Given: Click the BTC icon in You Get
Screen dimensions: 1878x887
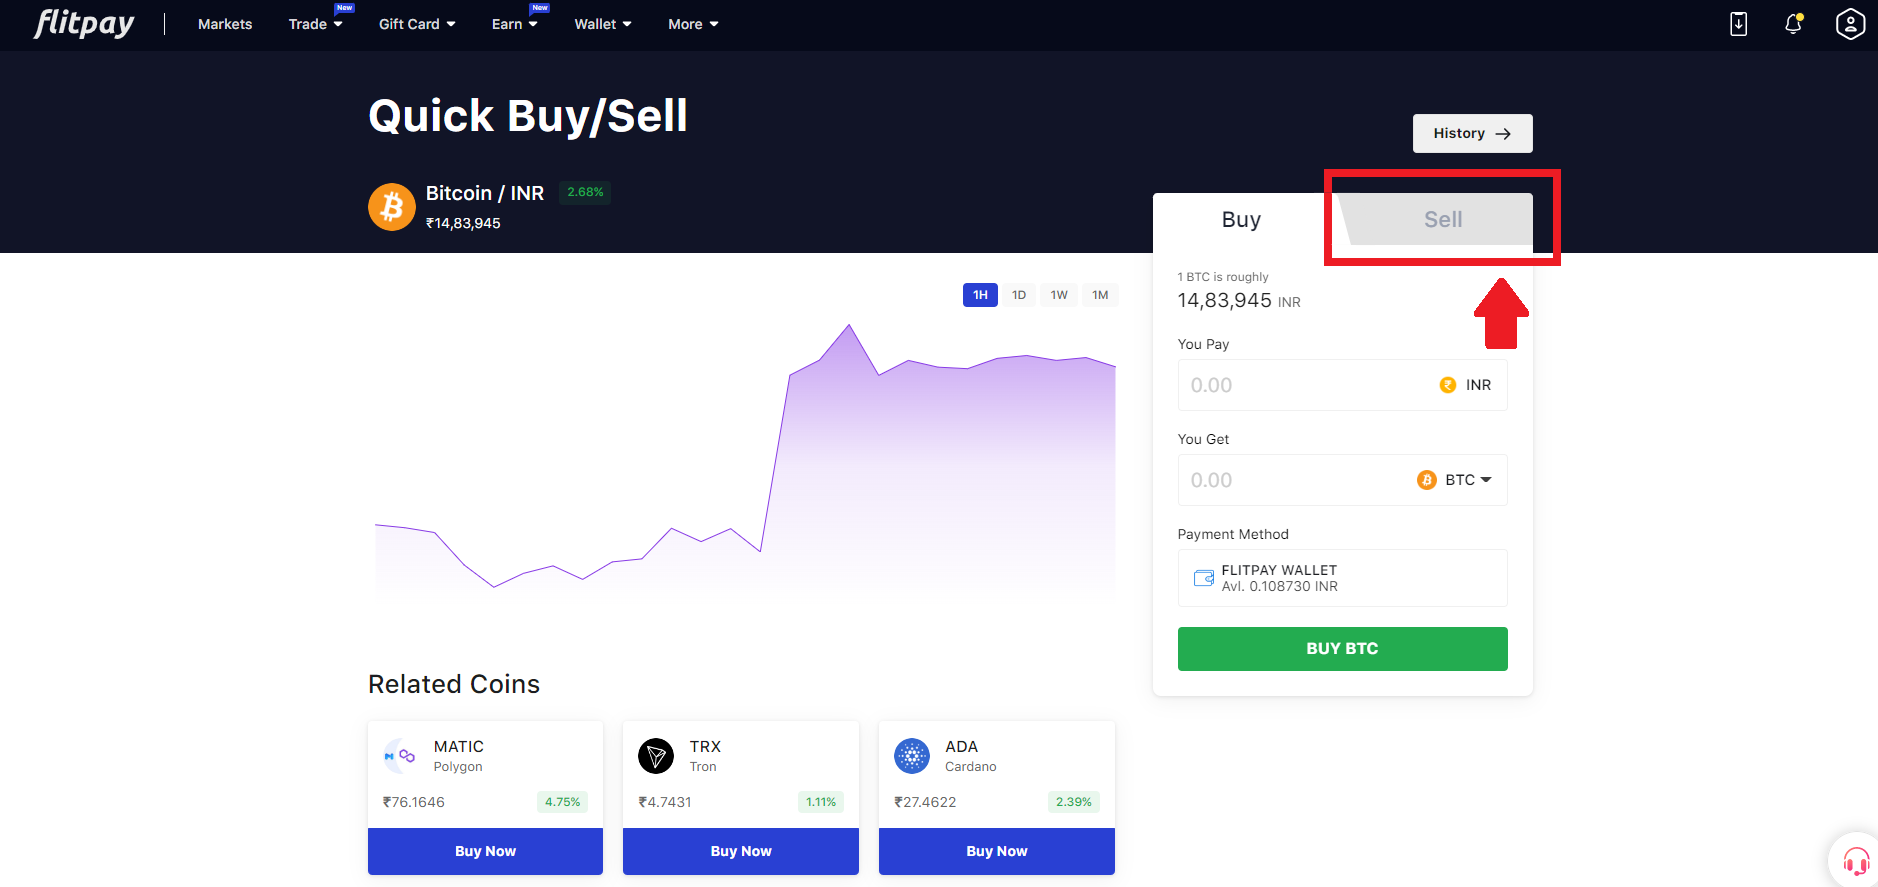Looking at the screenshot, I should click(x=1427, y=480).
